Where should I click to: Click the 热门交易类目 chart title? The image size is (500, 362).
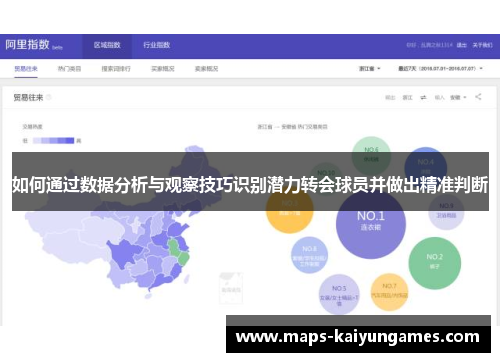pyautogui.click(x=292, y=127)
